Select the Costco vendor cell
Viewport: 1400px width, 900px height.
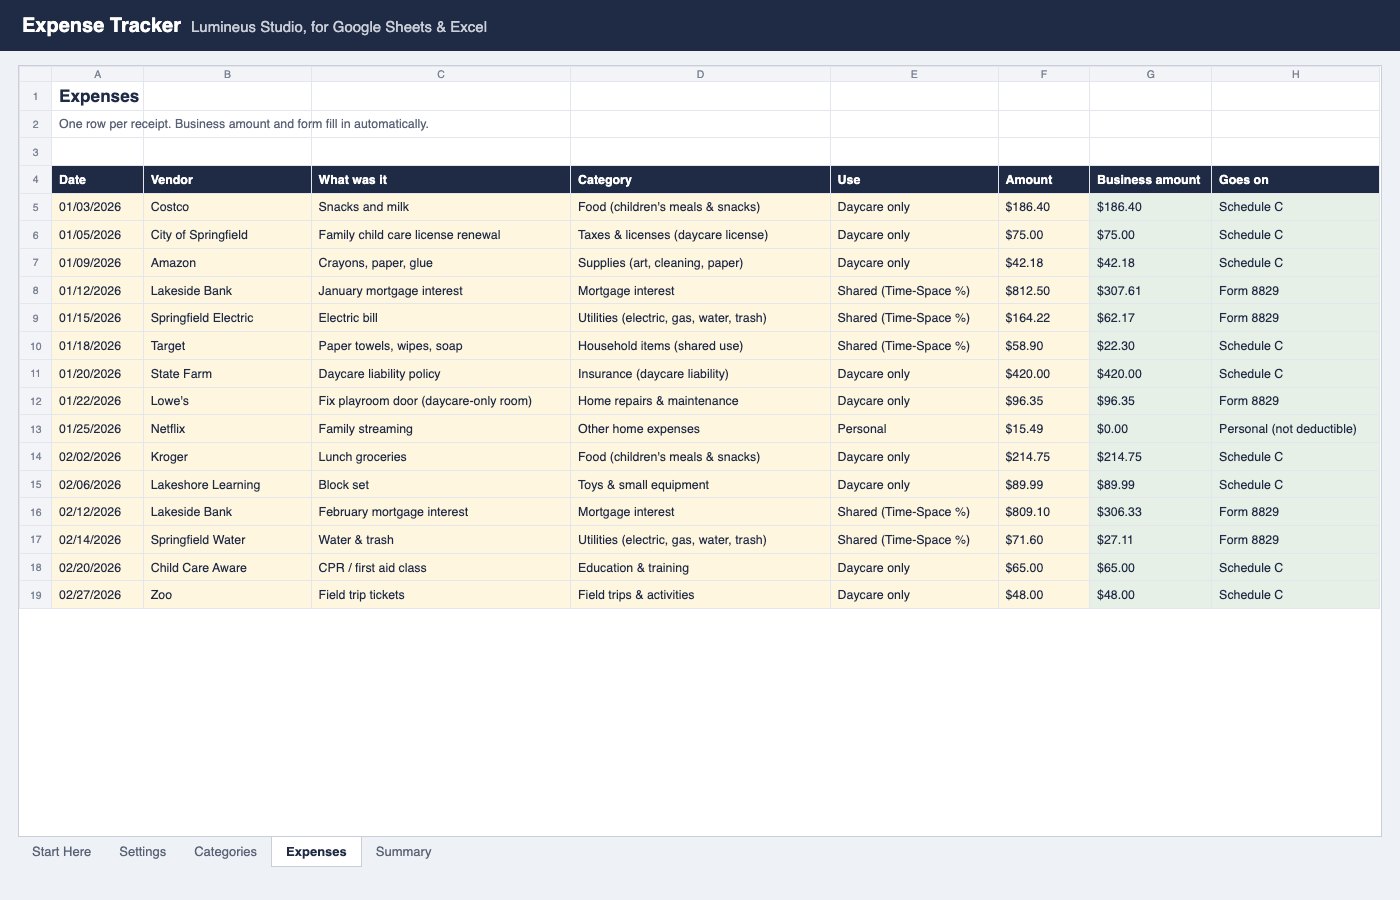coord(227,207)
